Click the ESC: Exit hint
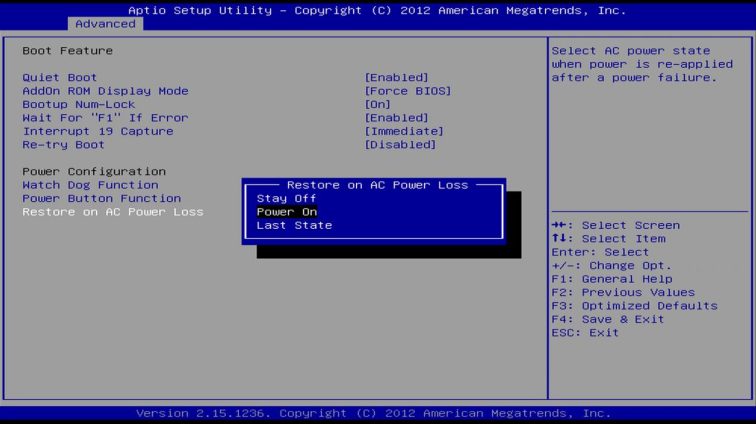 [x=585, y=333]
